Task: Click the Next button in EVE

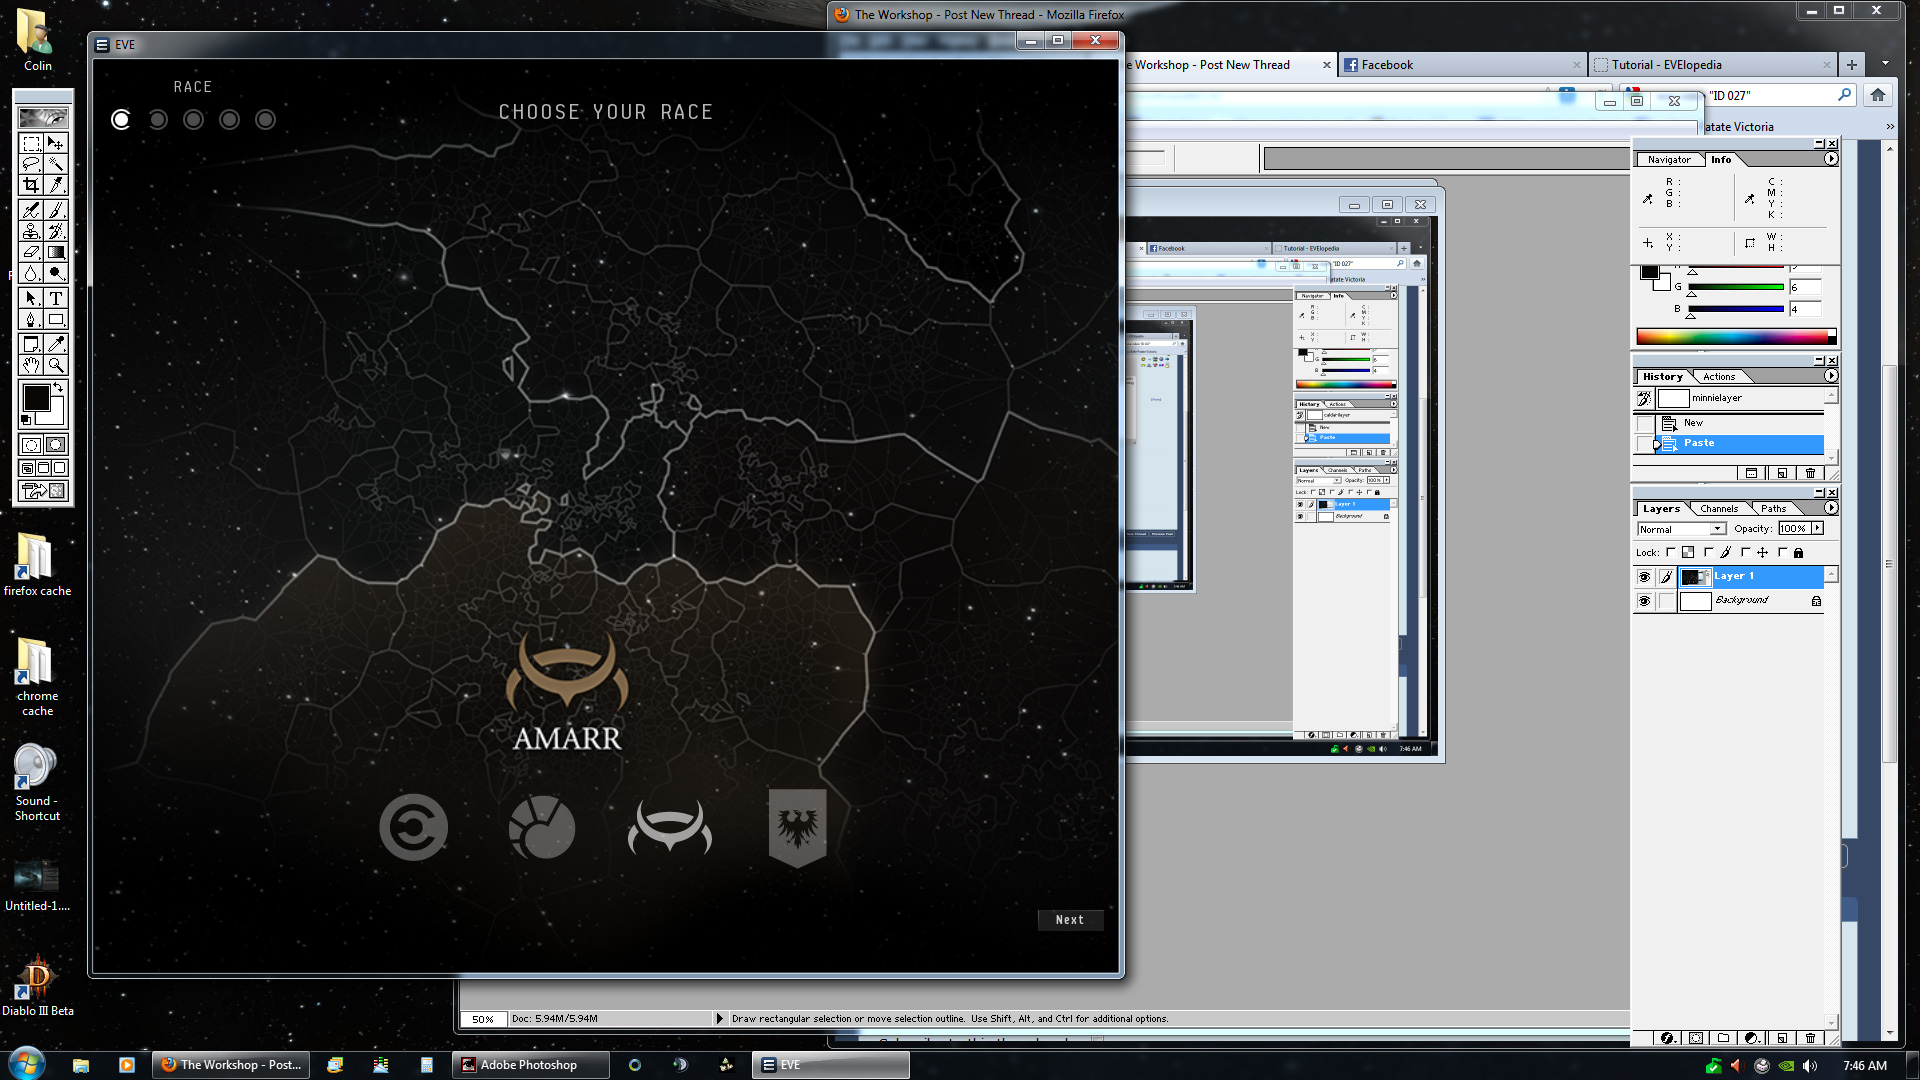Action: [x=1069, y=920]
